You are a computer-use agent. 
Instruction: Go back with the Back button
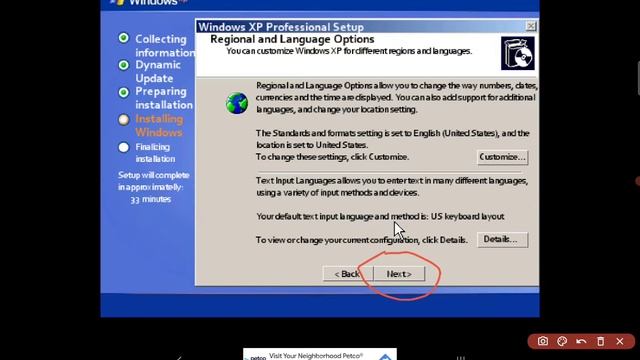(347, 274)
